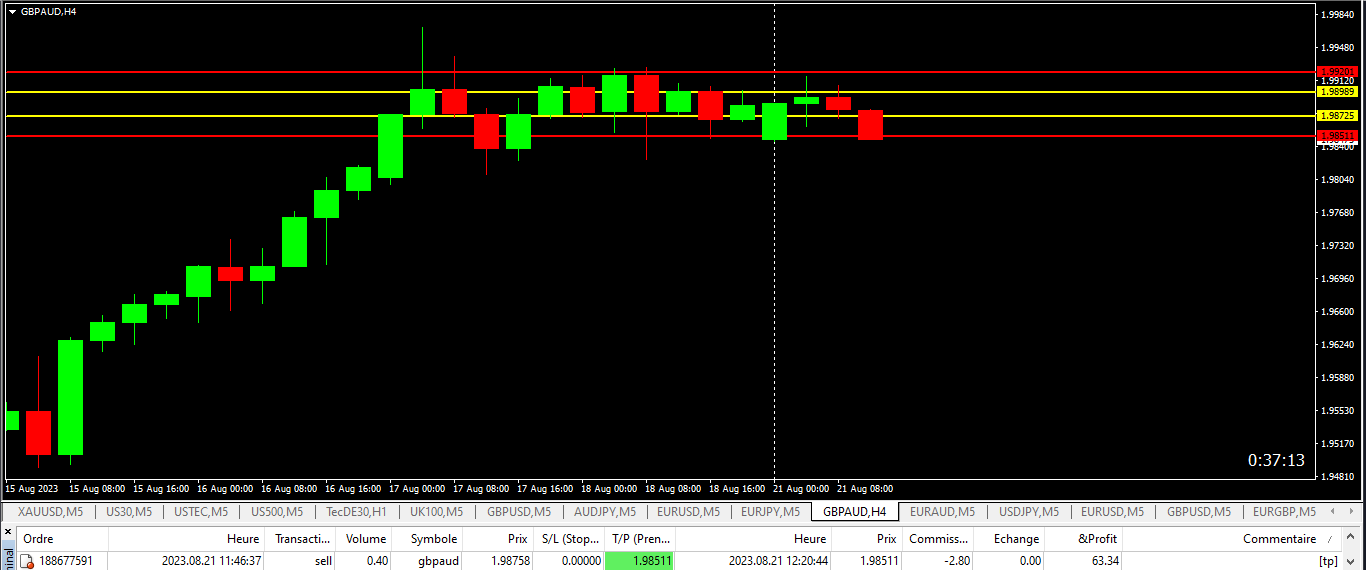Select the EURGBP,M5 chart tab
Viewport: 1366px width, 570px height.
click(x=1284, y=512)
